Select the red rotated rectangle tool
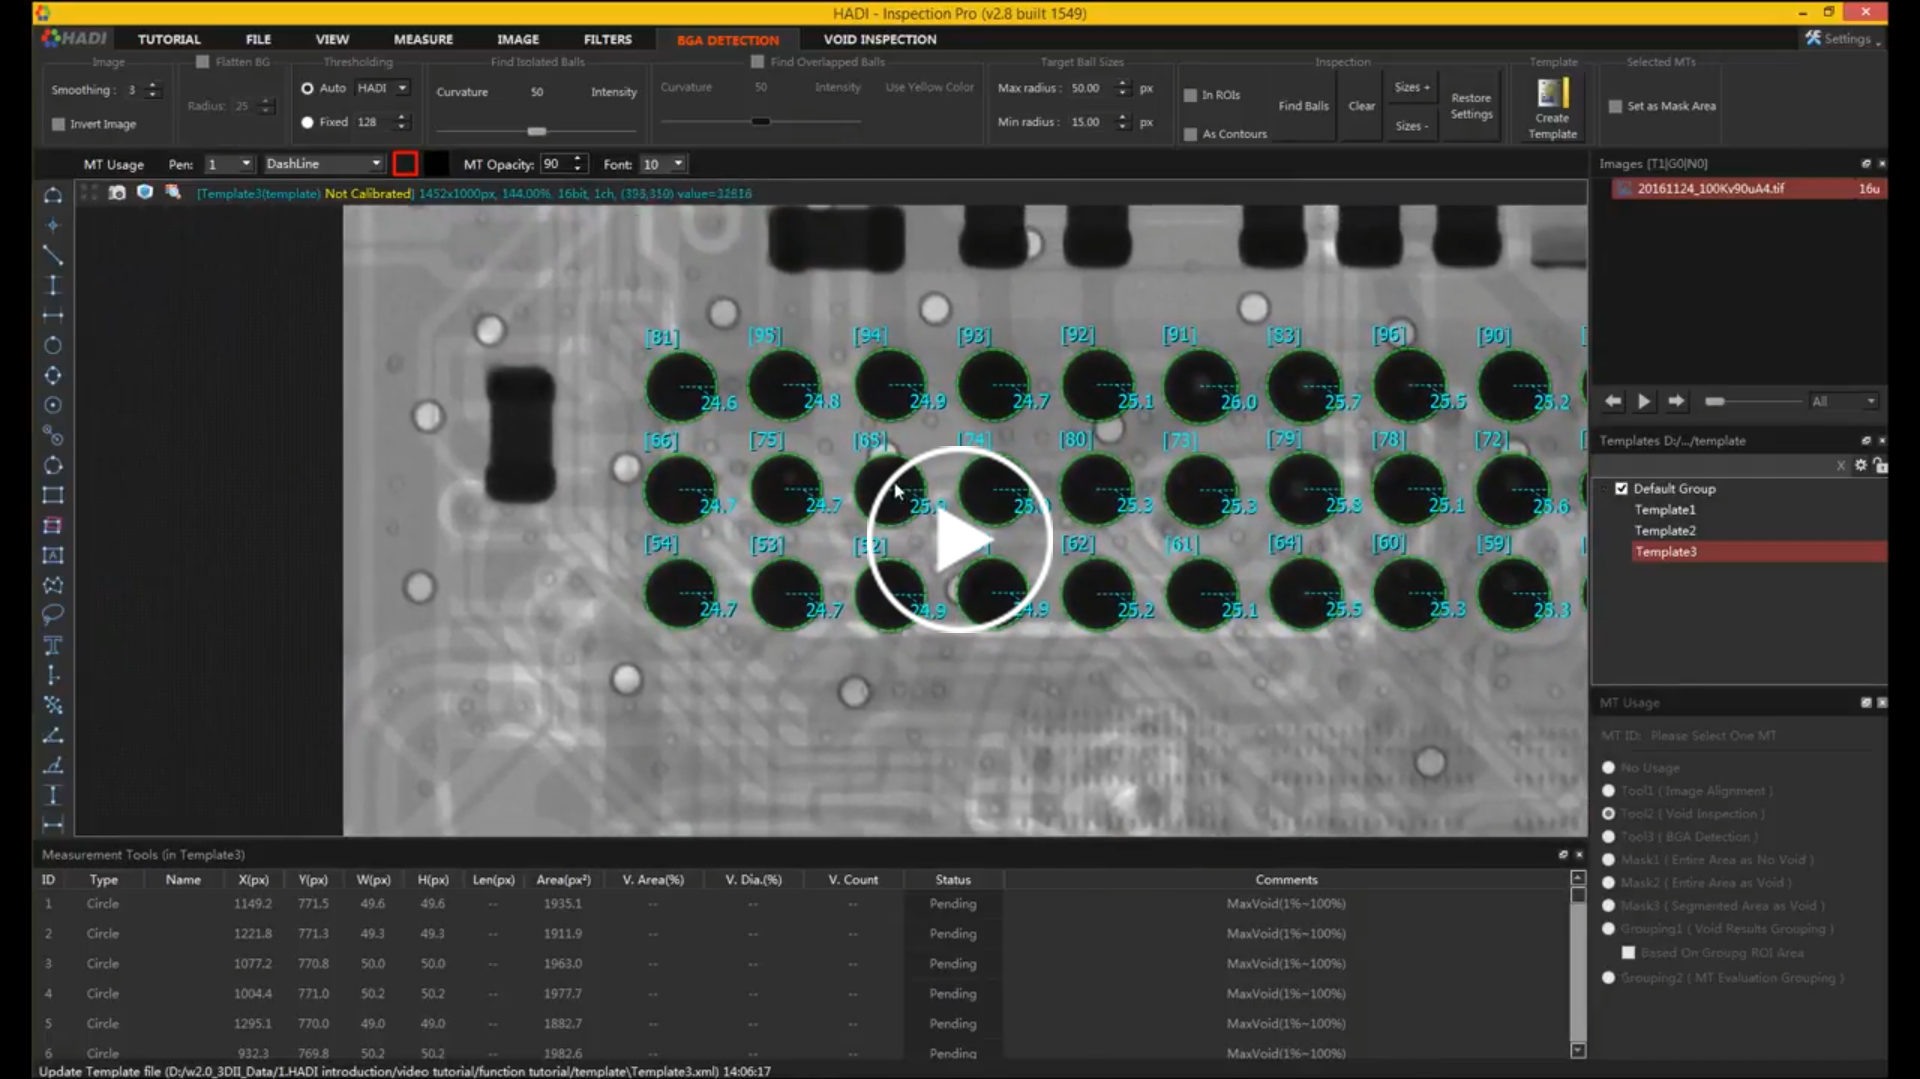This screenshot has height=1079, width=1920. click(x=53, y=525)
